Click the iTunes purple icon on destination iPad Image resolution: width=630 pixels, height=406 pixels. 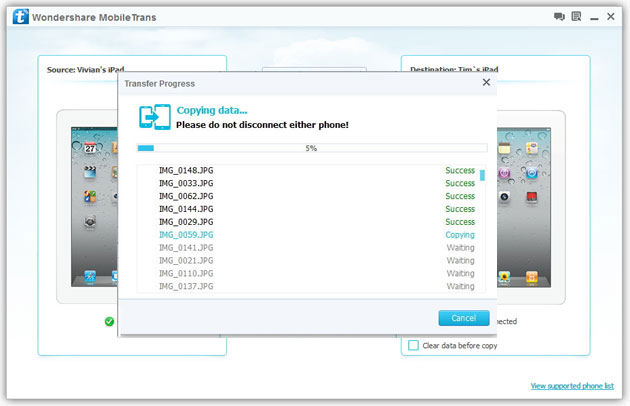point(504,173)
